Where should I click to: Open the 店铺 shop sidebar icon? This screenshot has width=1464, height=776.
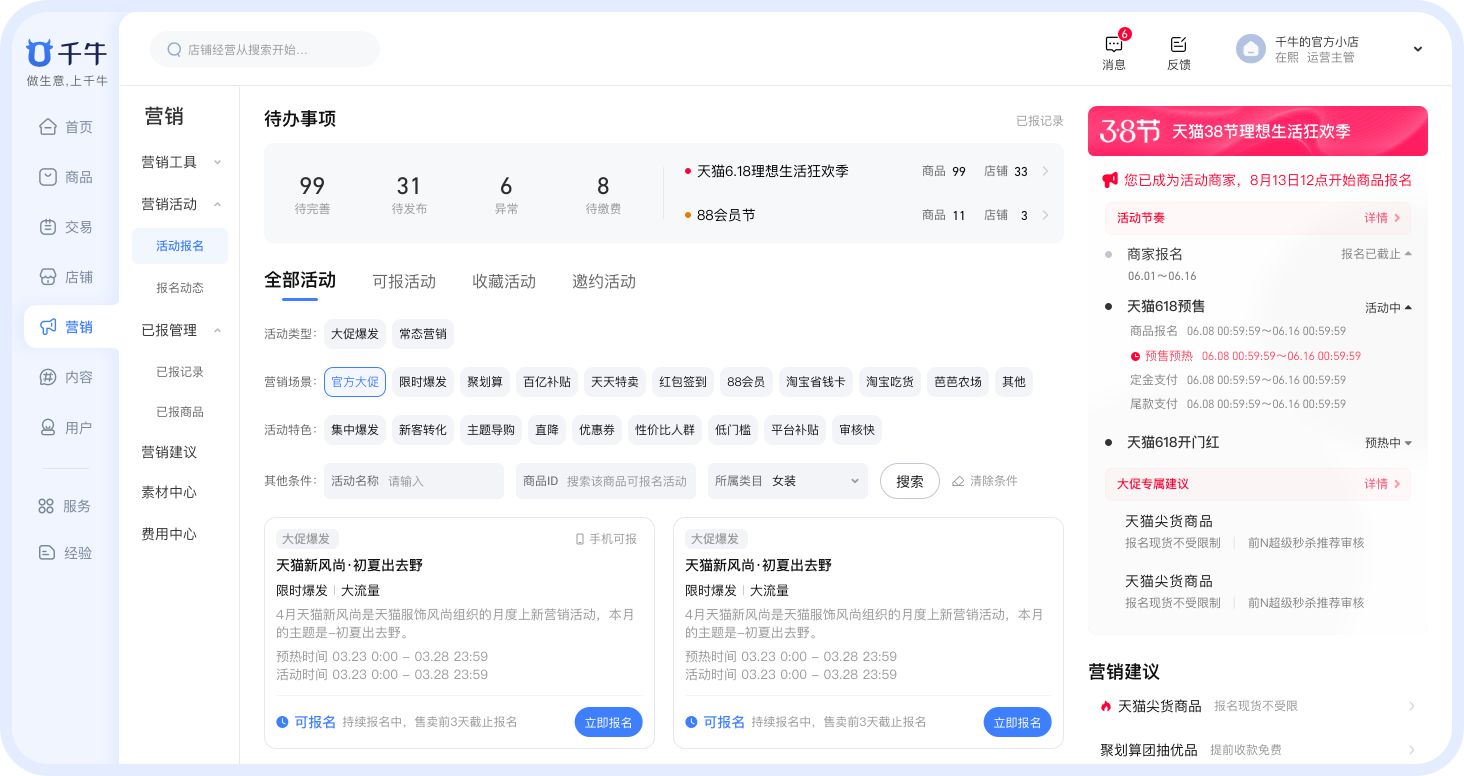click(x=48, y=277)
